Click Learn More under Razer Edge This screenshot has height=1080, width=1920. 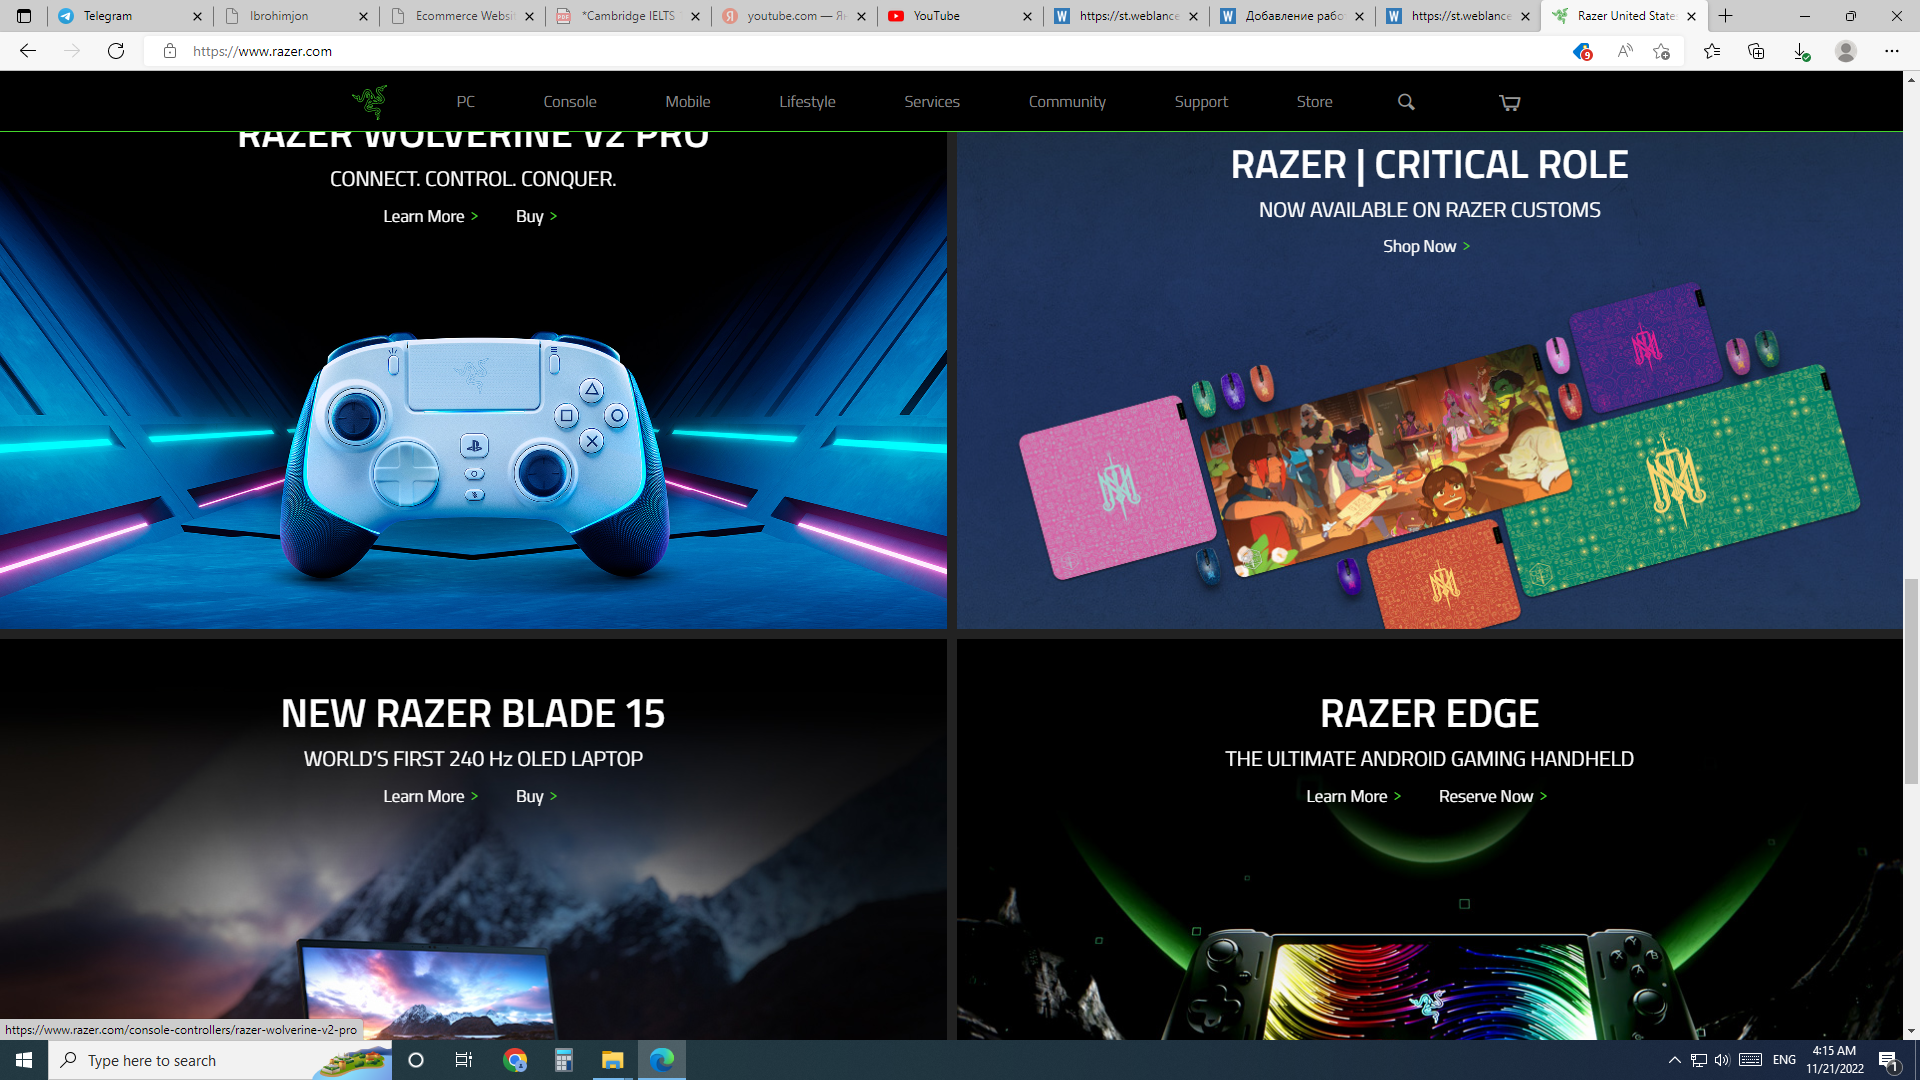tap(1353, 797)
